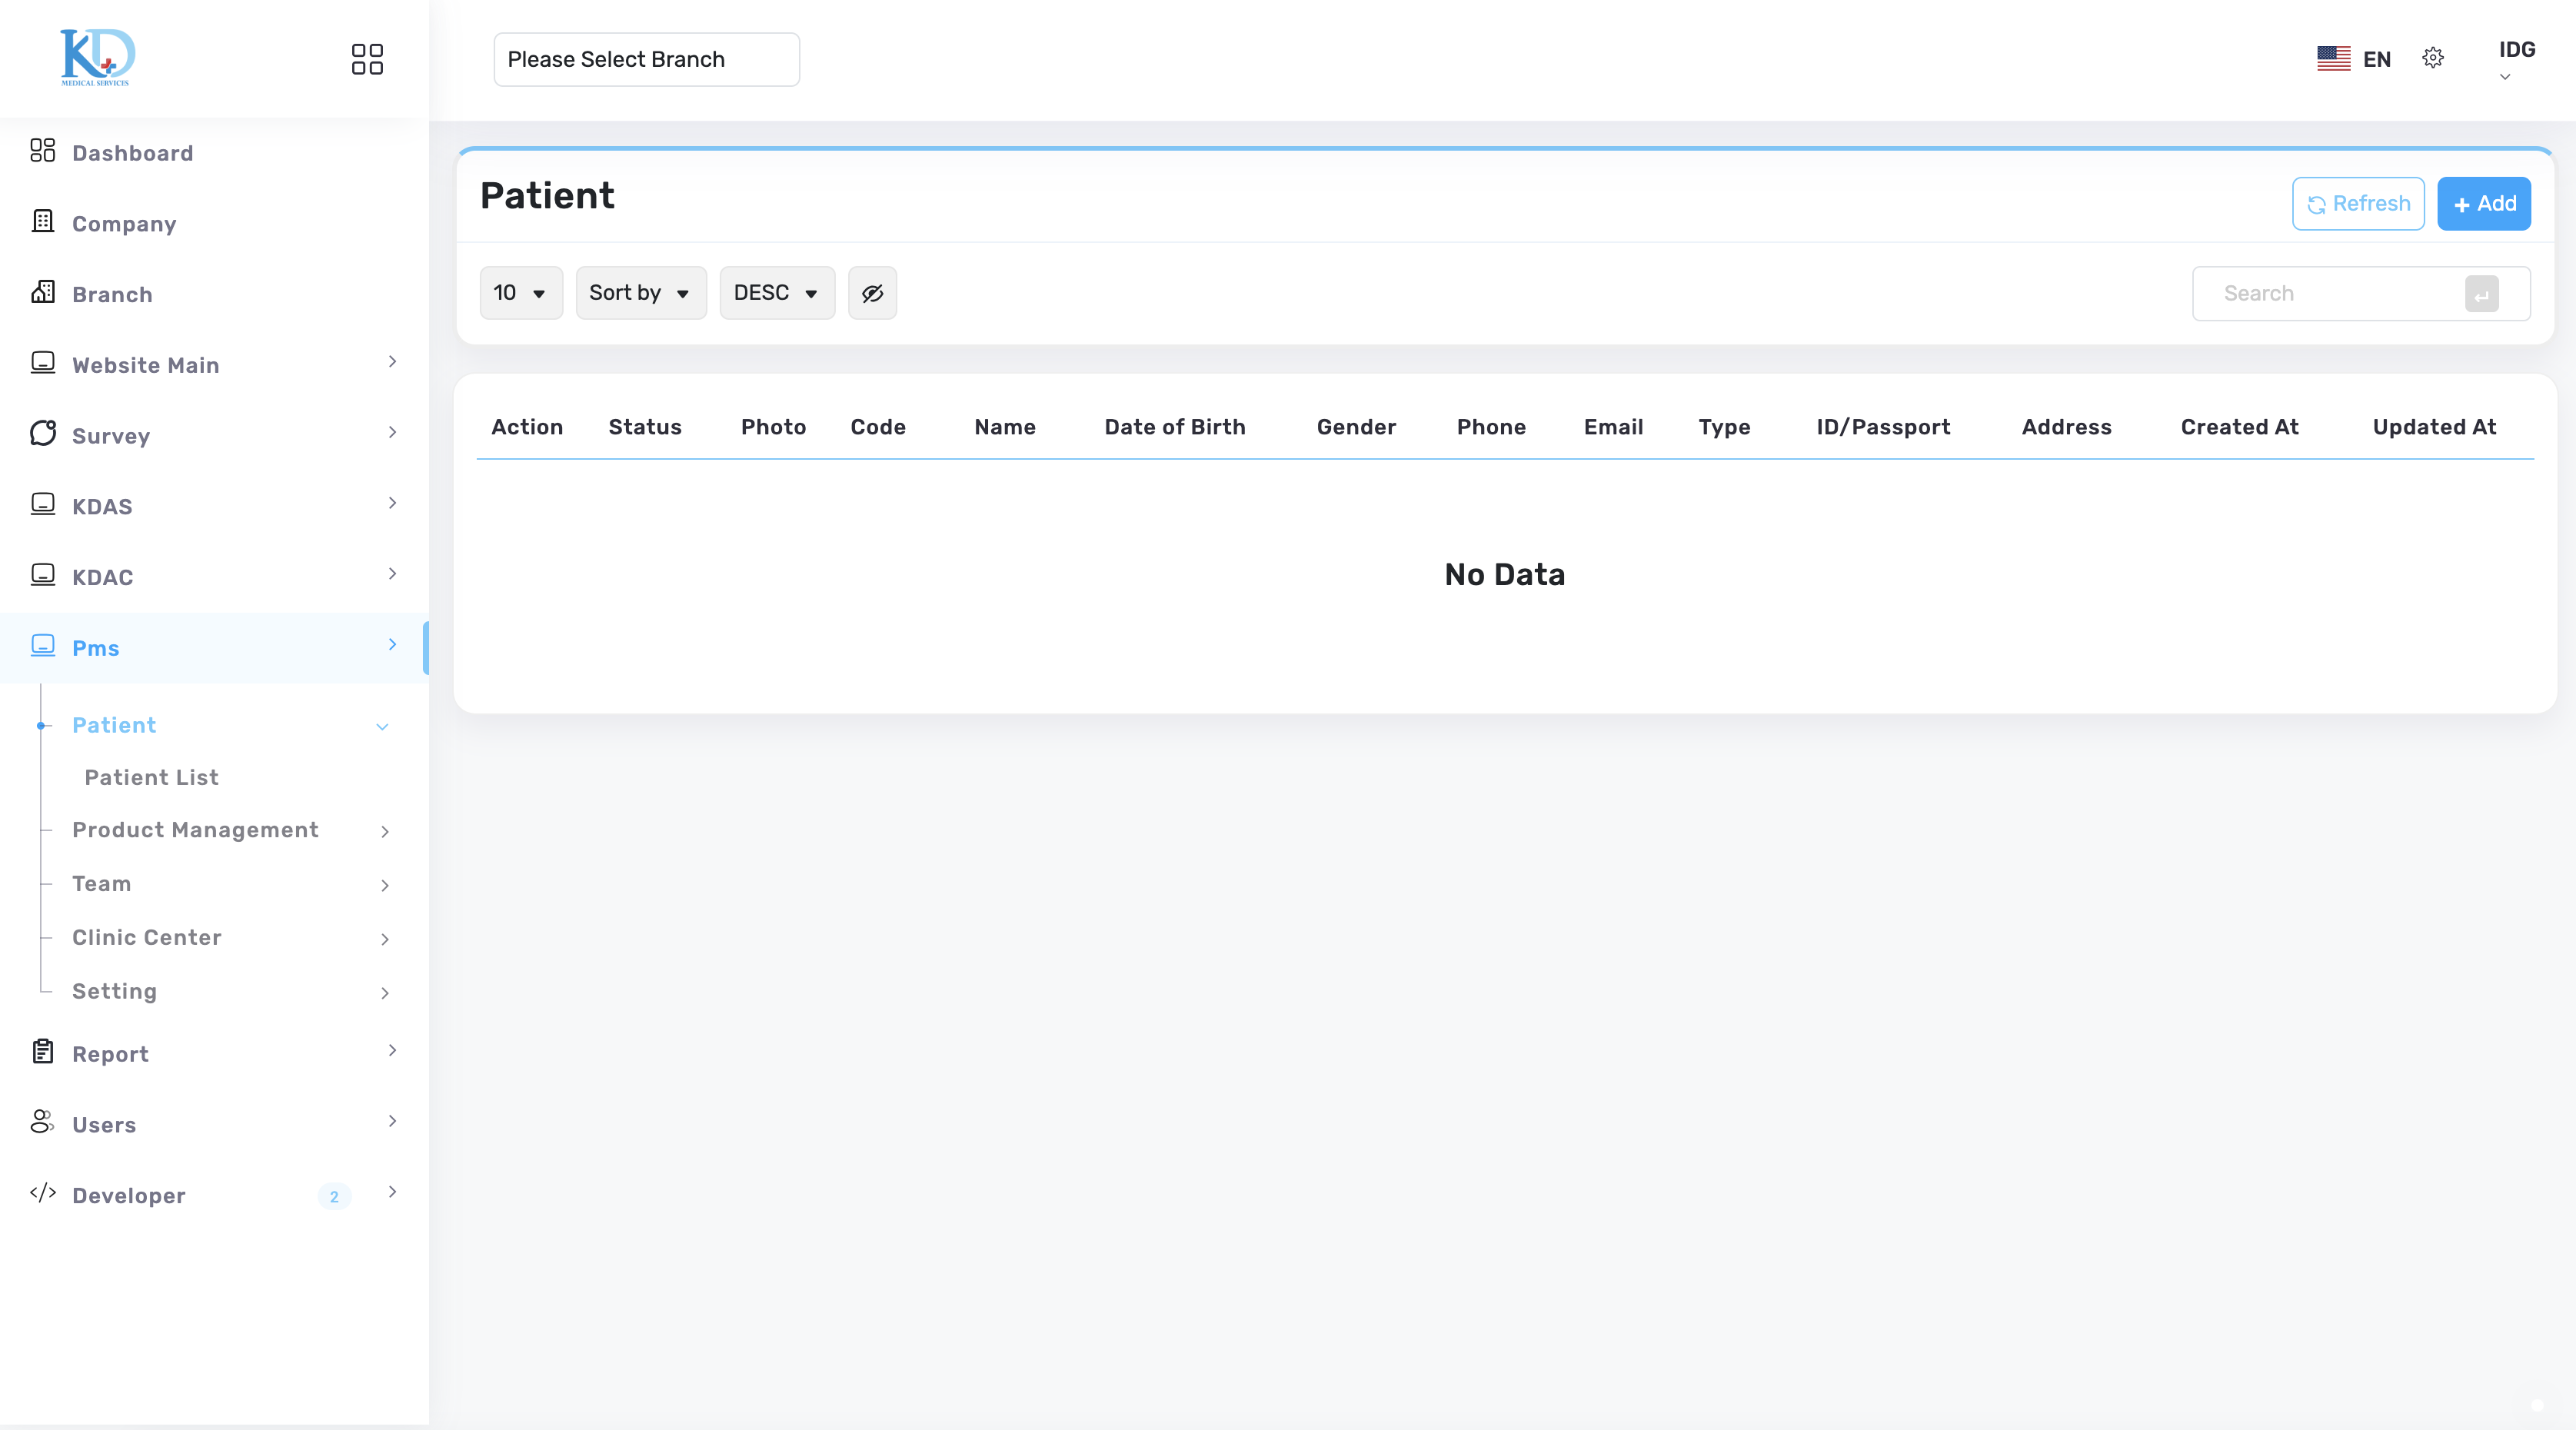Click the Users icon
Viewport: 2576px width, 1430px height.
point(42,1122)
